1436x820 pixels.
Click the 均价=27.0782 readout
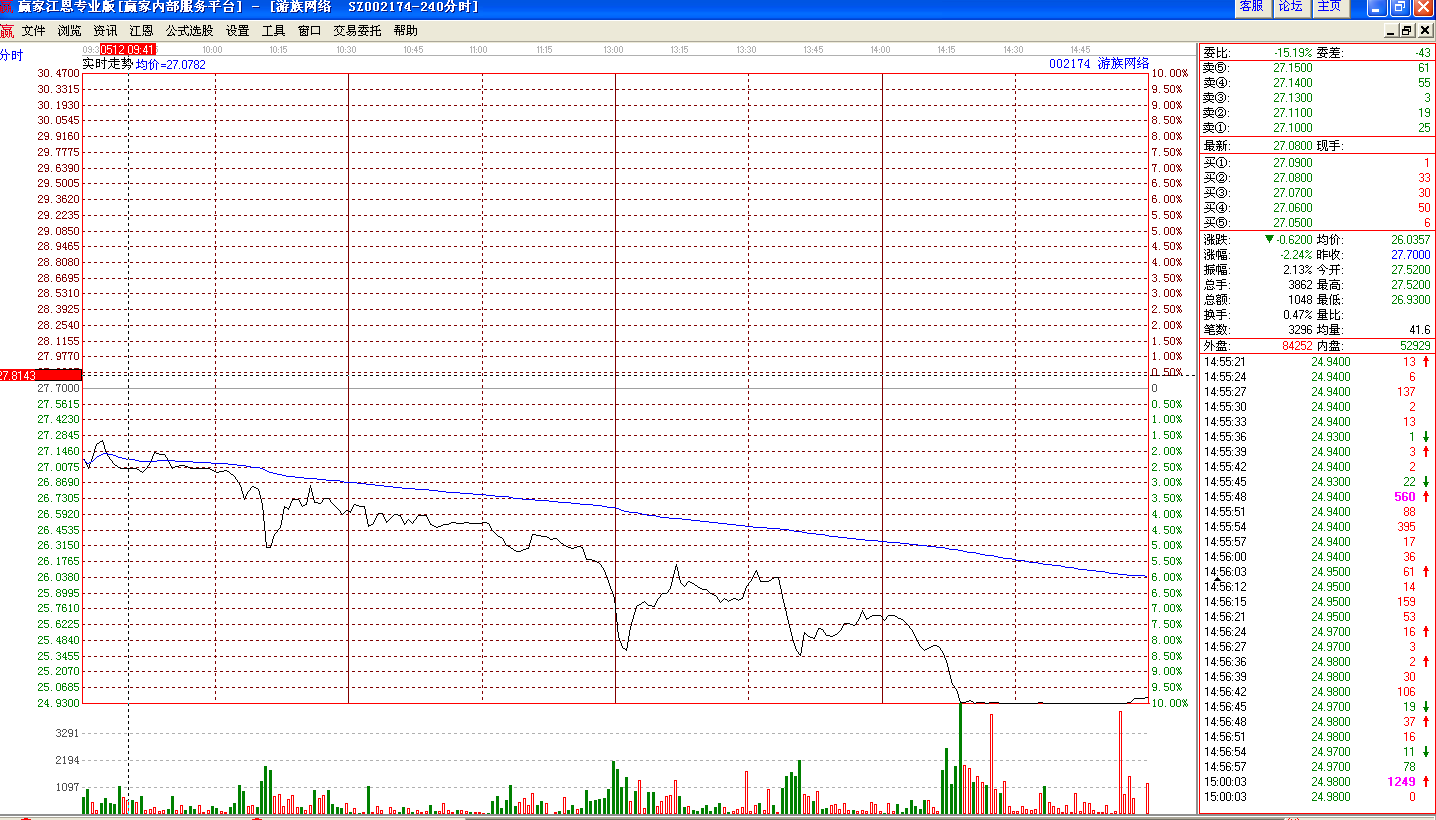171,64
